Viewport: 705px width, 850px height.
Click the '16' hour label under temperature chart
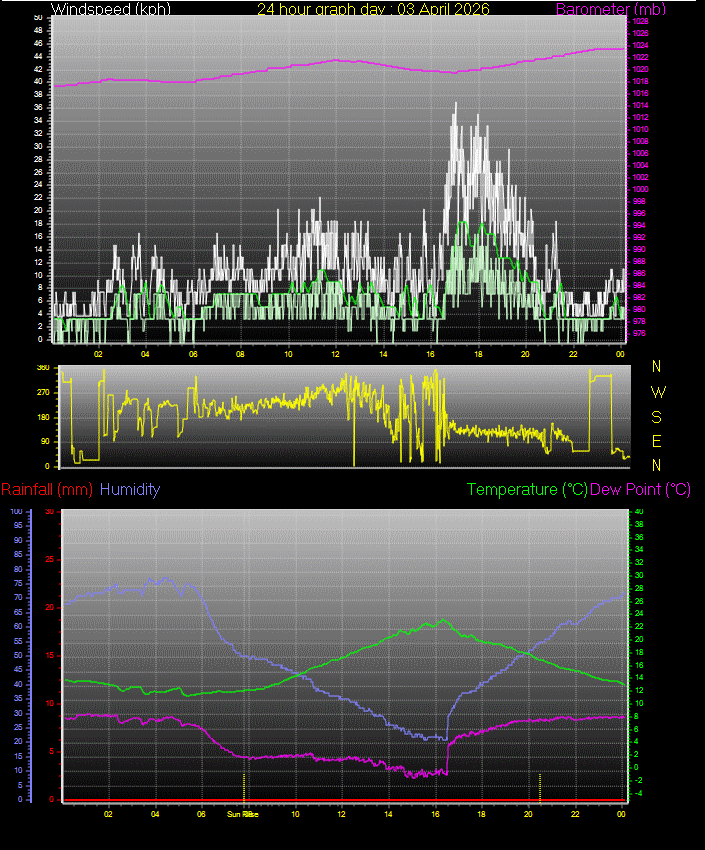click(x=435, y=814)
